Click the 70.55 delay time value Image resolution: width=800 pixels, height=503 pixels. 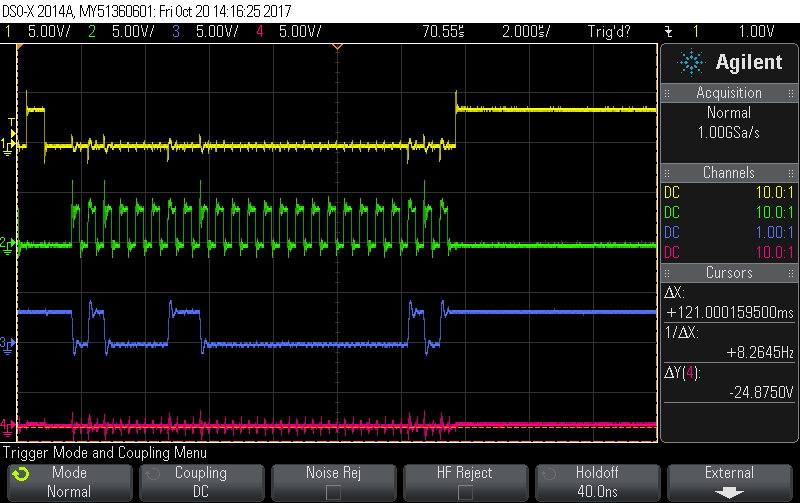(x=443, y=32)
